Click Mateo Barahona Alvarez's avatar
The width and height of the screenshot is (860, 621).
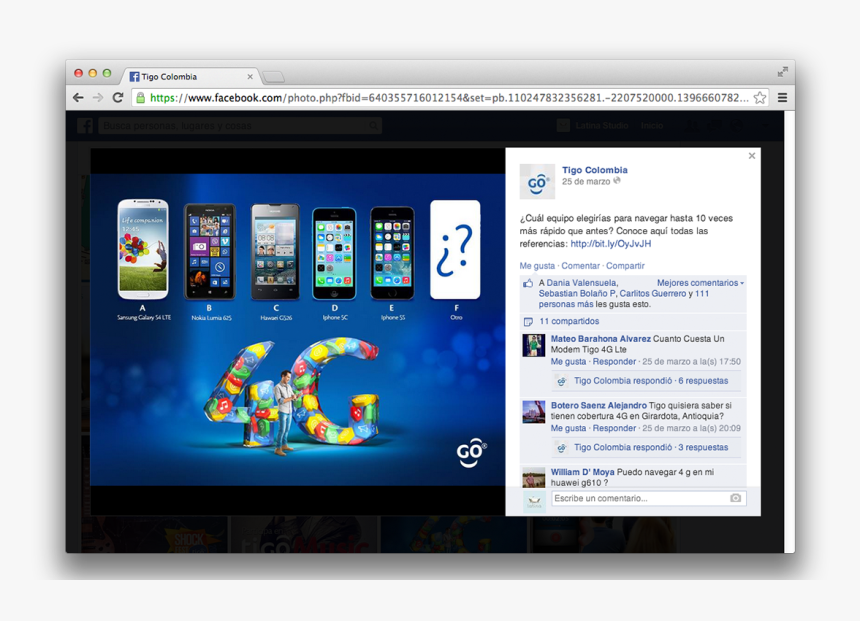click(534, 345)
